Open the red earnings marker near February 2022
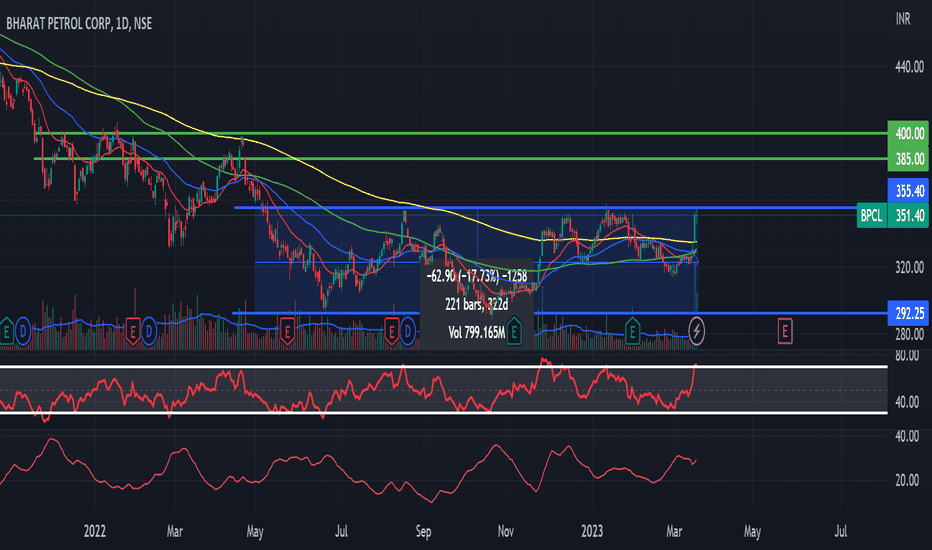The width and height of the screenshot is (932, 550). 133,331
